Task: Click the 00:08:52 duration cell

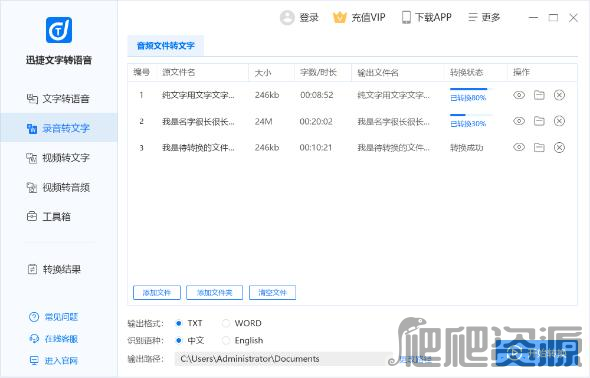Action: point(316,95)
